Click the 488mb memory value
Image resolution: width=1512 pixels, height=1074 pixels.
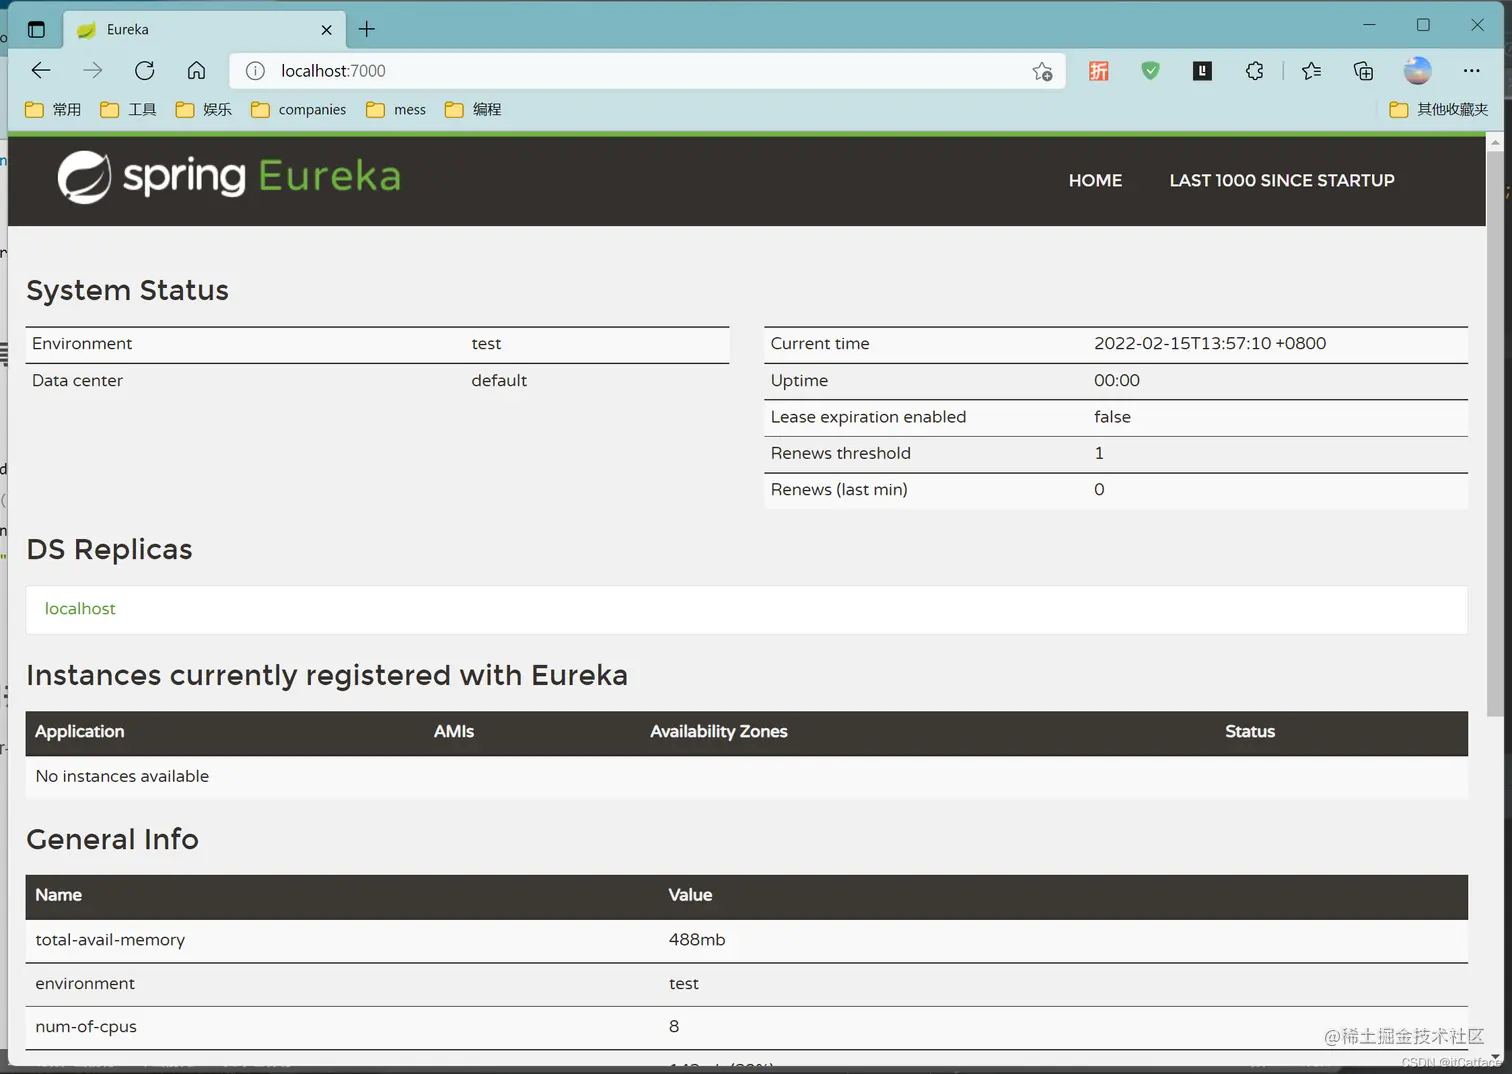pos(697,939)
